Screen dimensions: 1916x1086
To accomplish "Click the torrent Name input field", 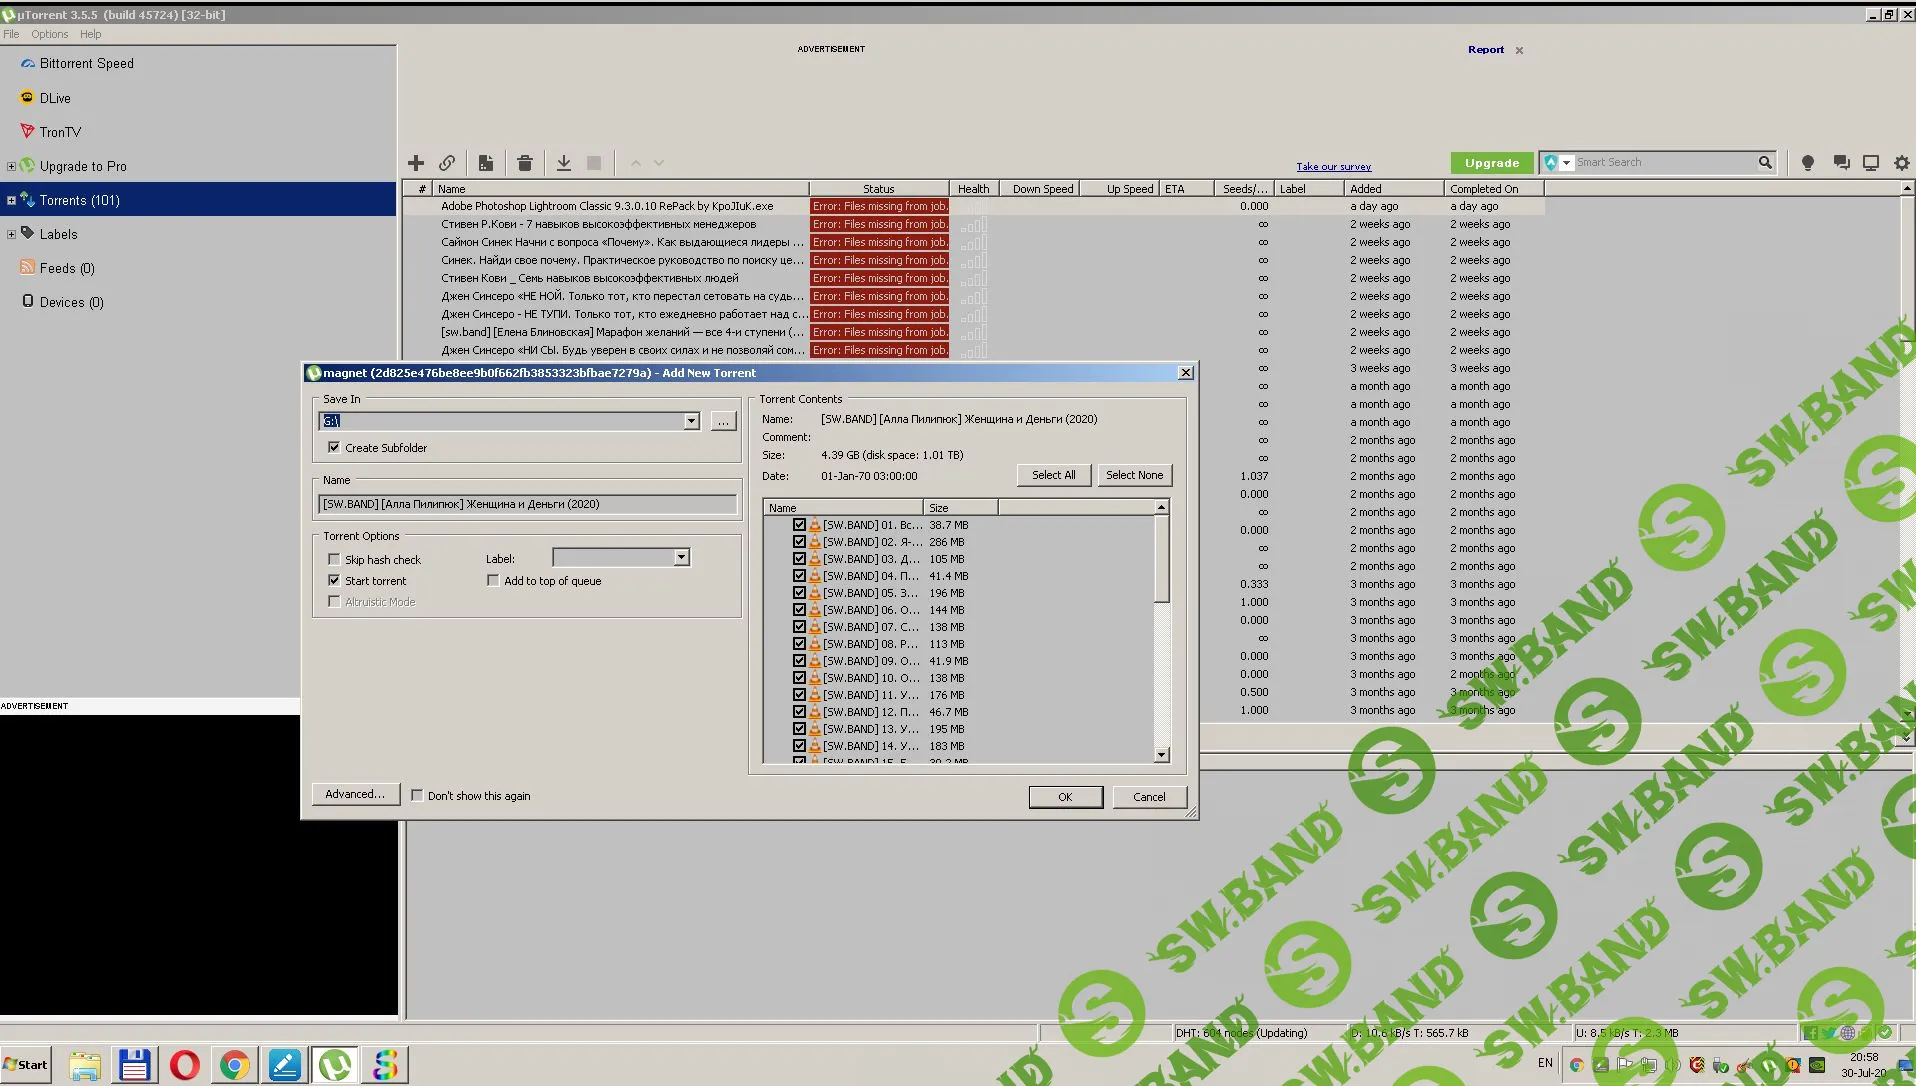I will pos(527,505).
